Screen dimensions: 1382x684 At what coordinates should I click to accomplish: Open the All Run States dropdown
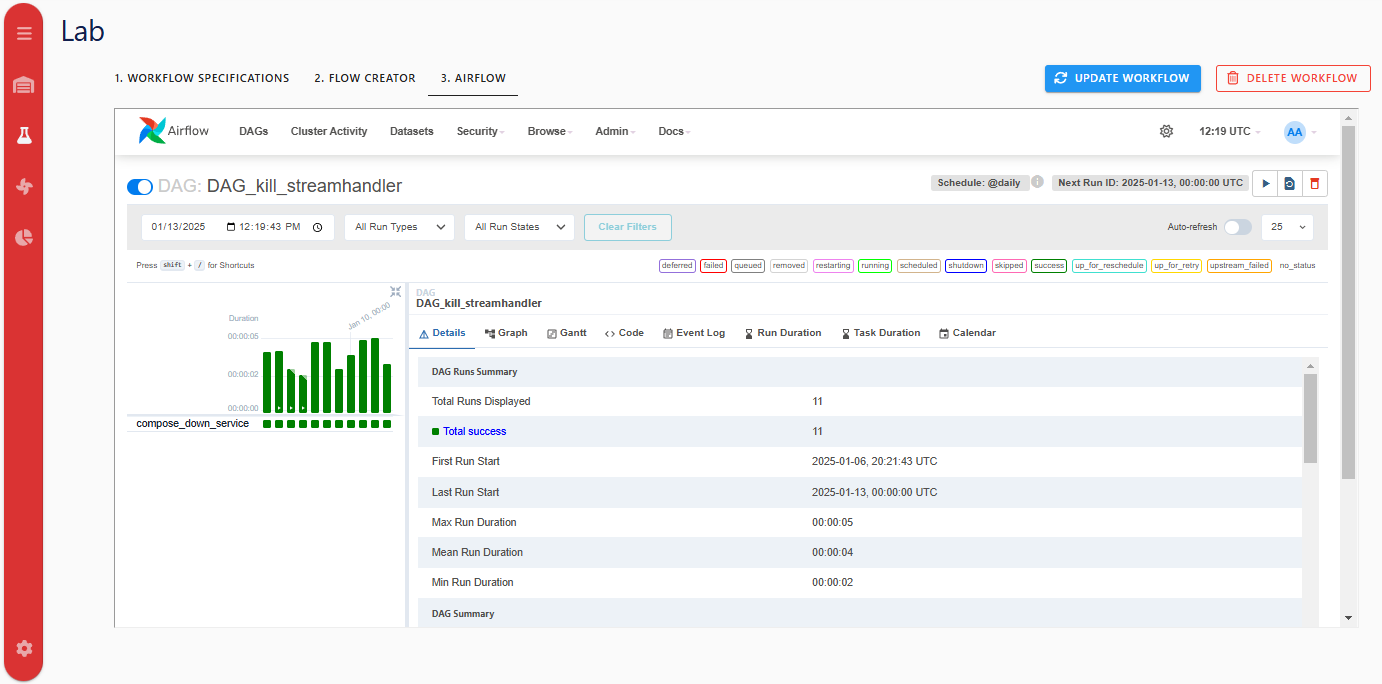[x=519, y=227]
